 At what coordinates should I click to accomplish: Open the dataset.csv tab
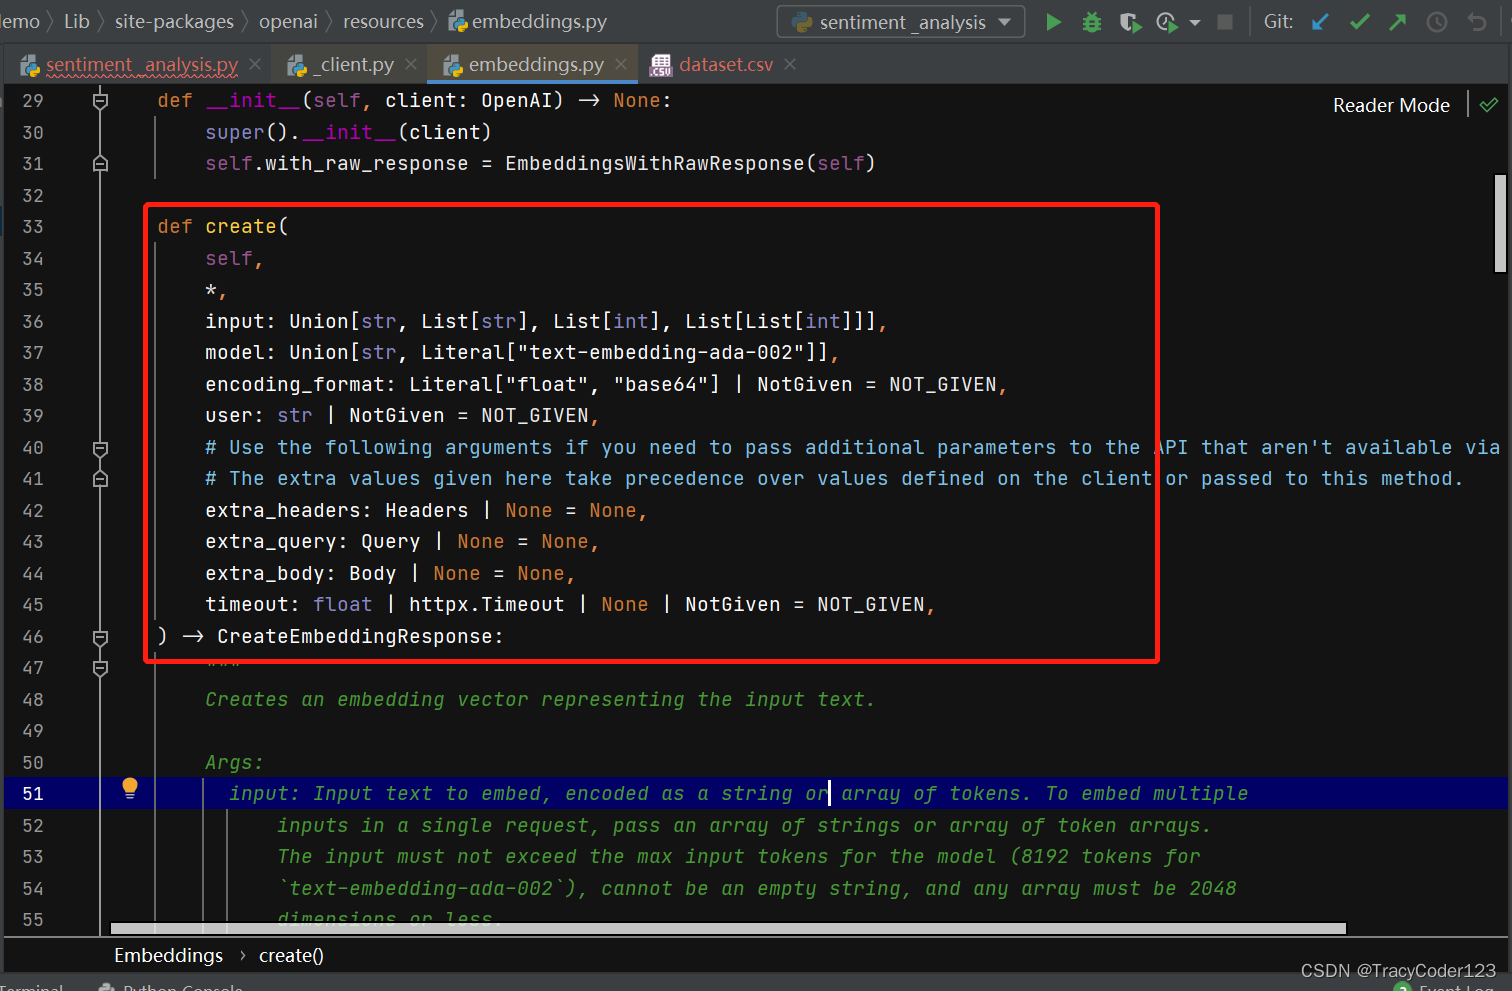pos(726,65)
